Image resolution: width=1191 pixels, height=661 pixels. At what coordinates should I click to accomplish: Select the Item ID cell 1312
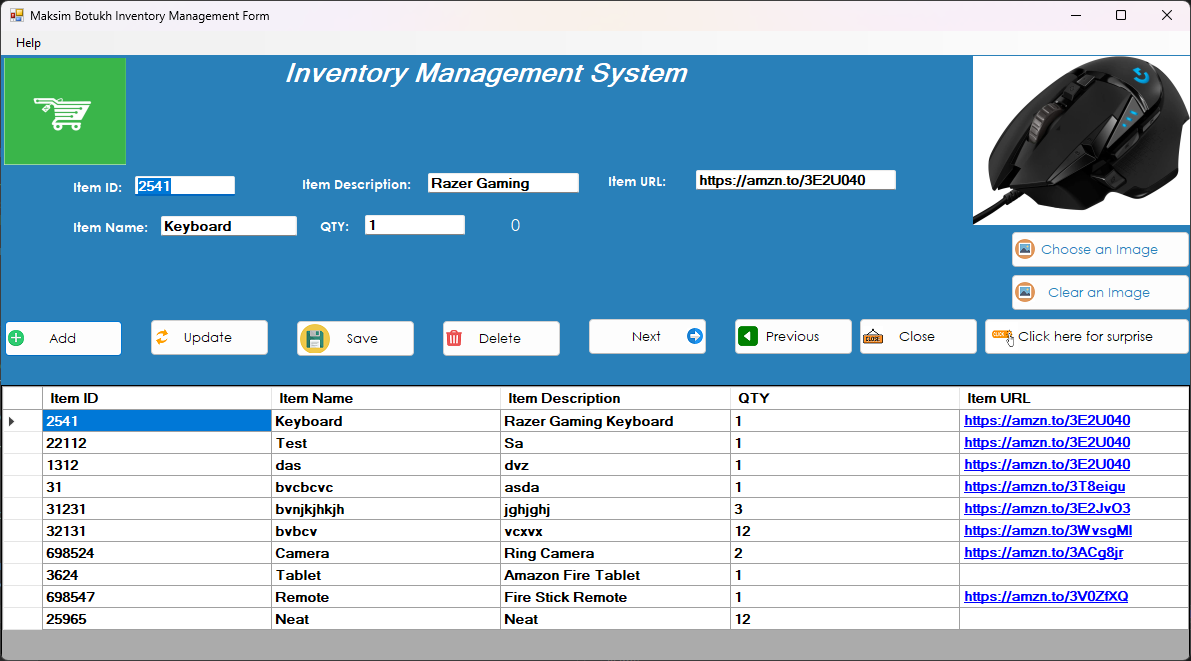click(x=157, y=465)
